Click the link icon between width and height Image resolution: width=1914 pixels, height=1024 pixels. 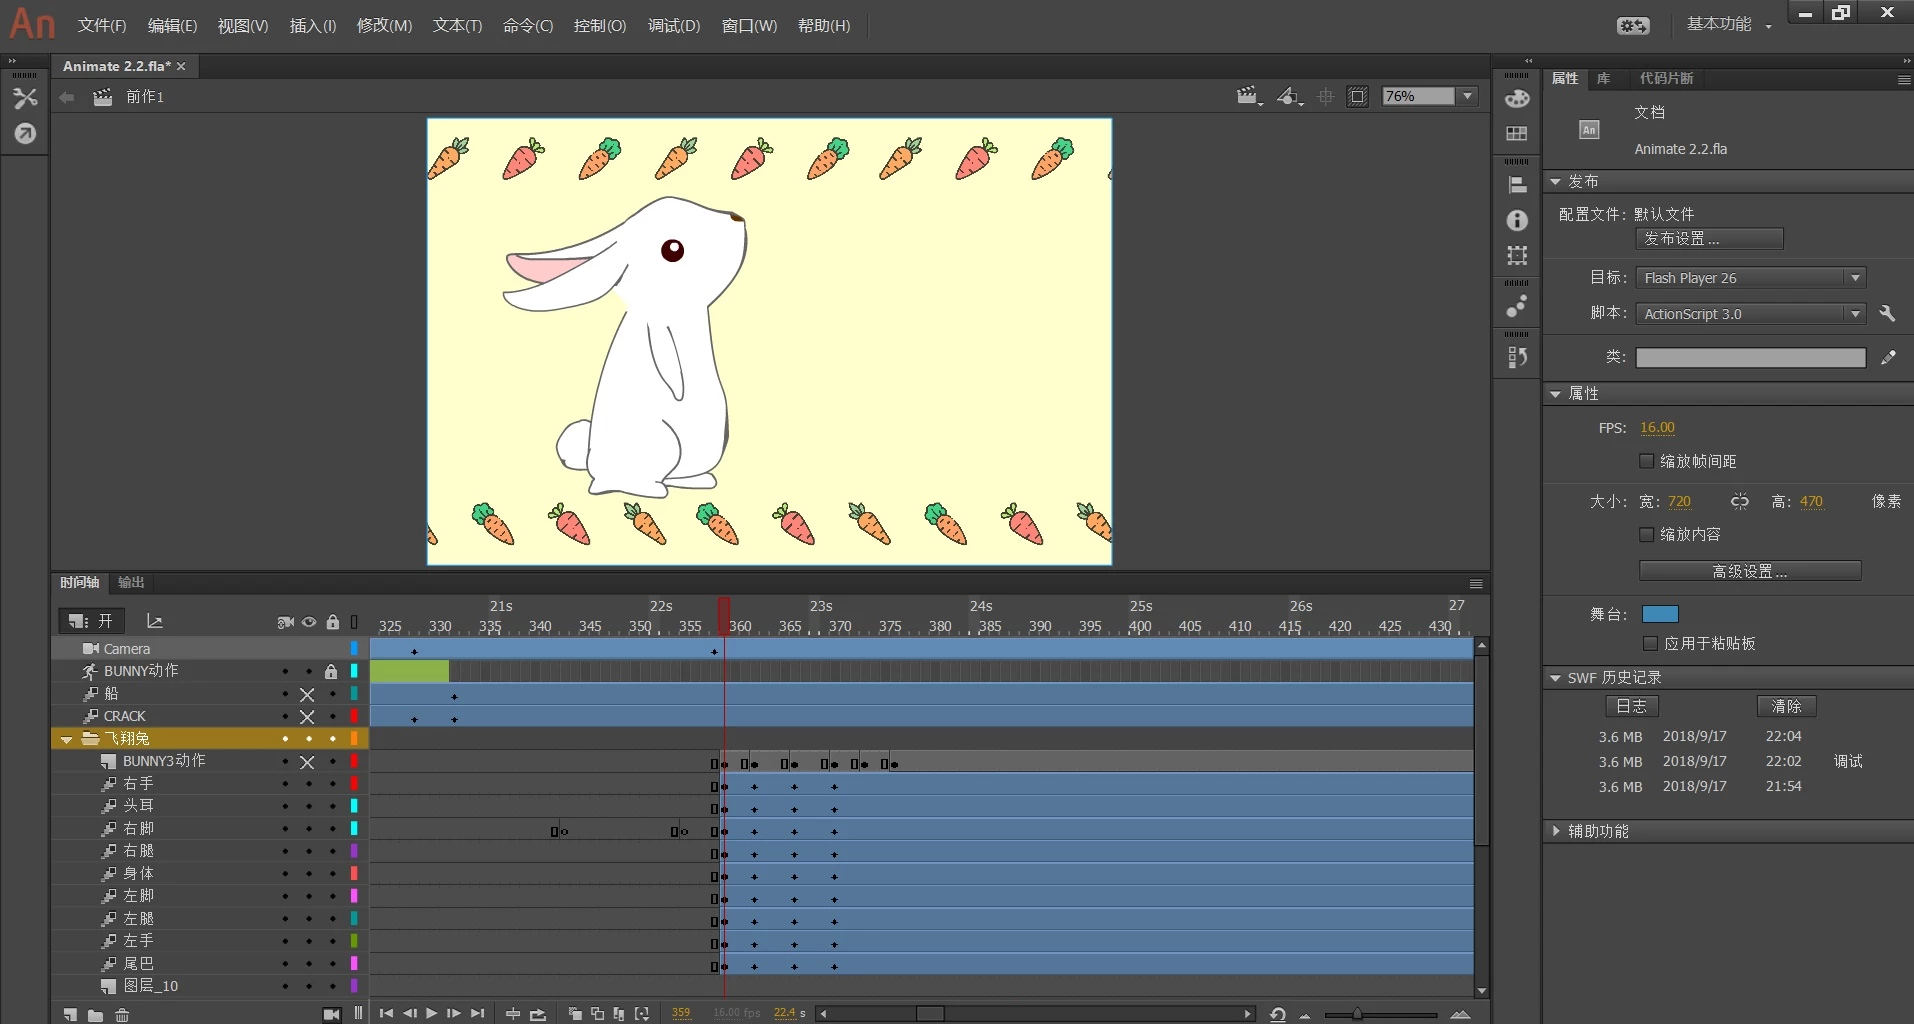(x=1740, y=501)
